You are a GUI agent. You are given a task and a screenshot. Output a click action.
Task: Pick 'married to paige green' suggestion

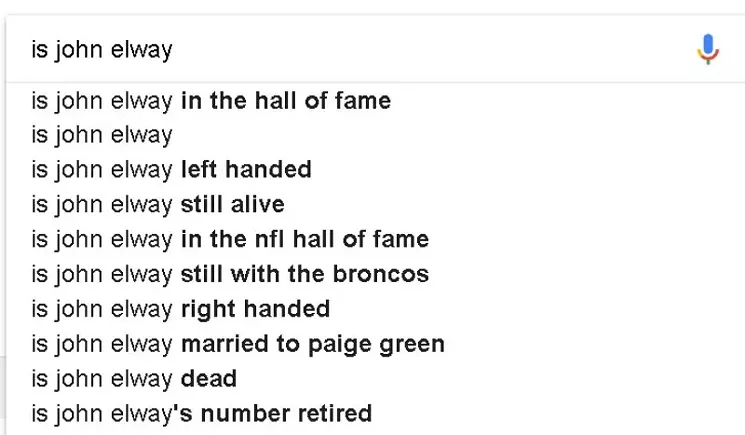(x=375, y=344)
